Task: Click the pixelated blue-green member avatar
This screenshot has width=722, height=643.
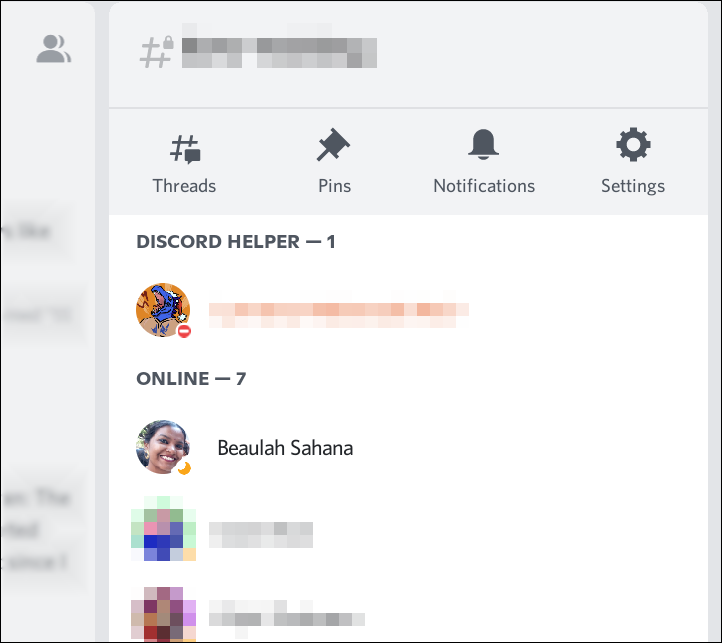Action: tap(163, 528)
